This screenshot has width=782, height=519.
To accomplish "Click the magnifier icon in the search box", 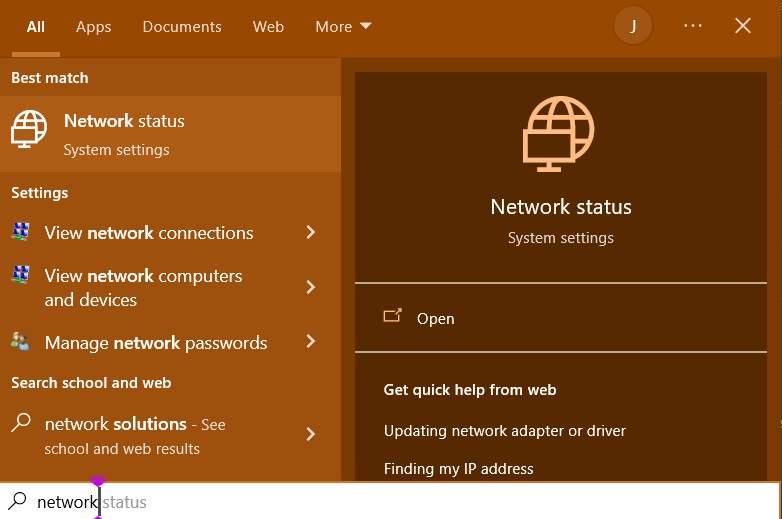I will (x=17, y=501).
